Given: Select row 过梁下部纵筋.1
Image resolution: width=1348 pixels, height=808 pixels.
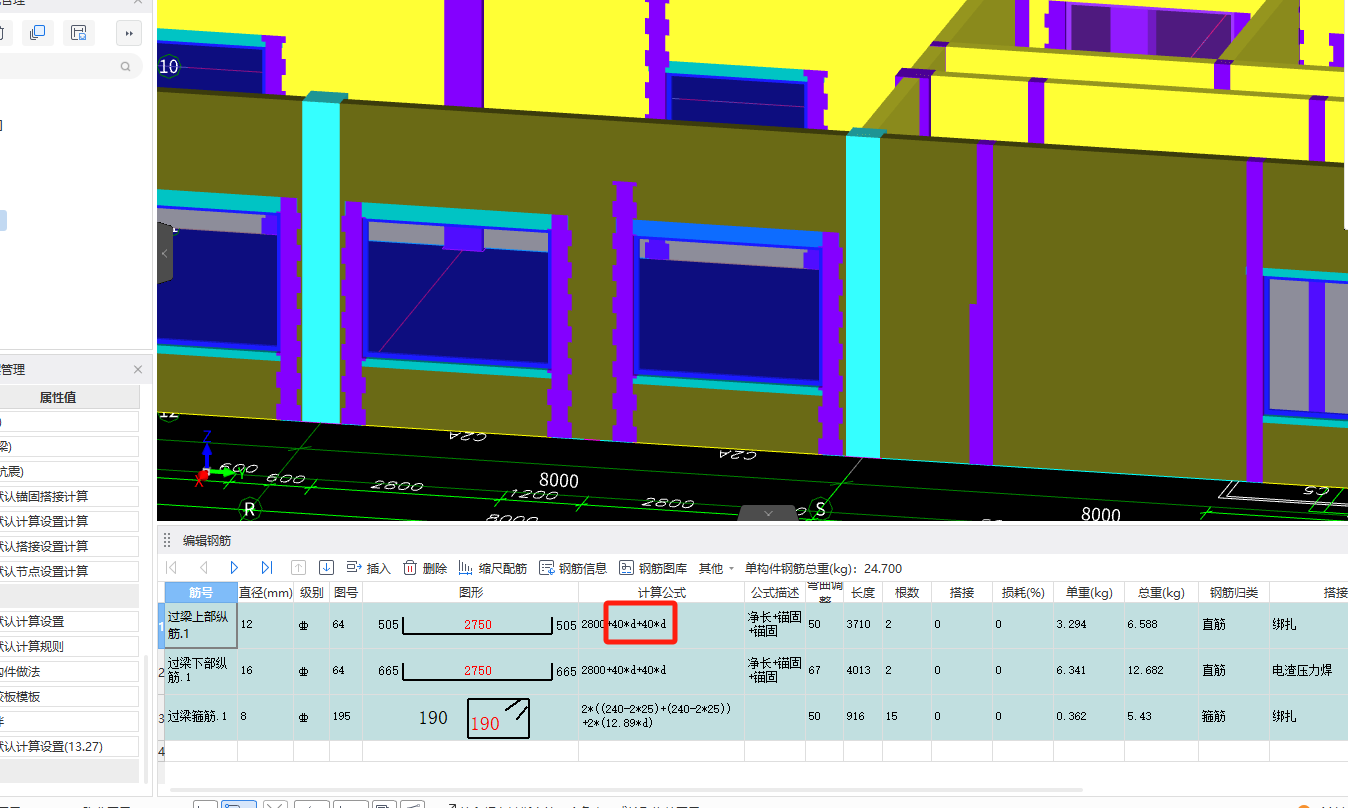Looking at the screenshot, I should pos(201,670).
